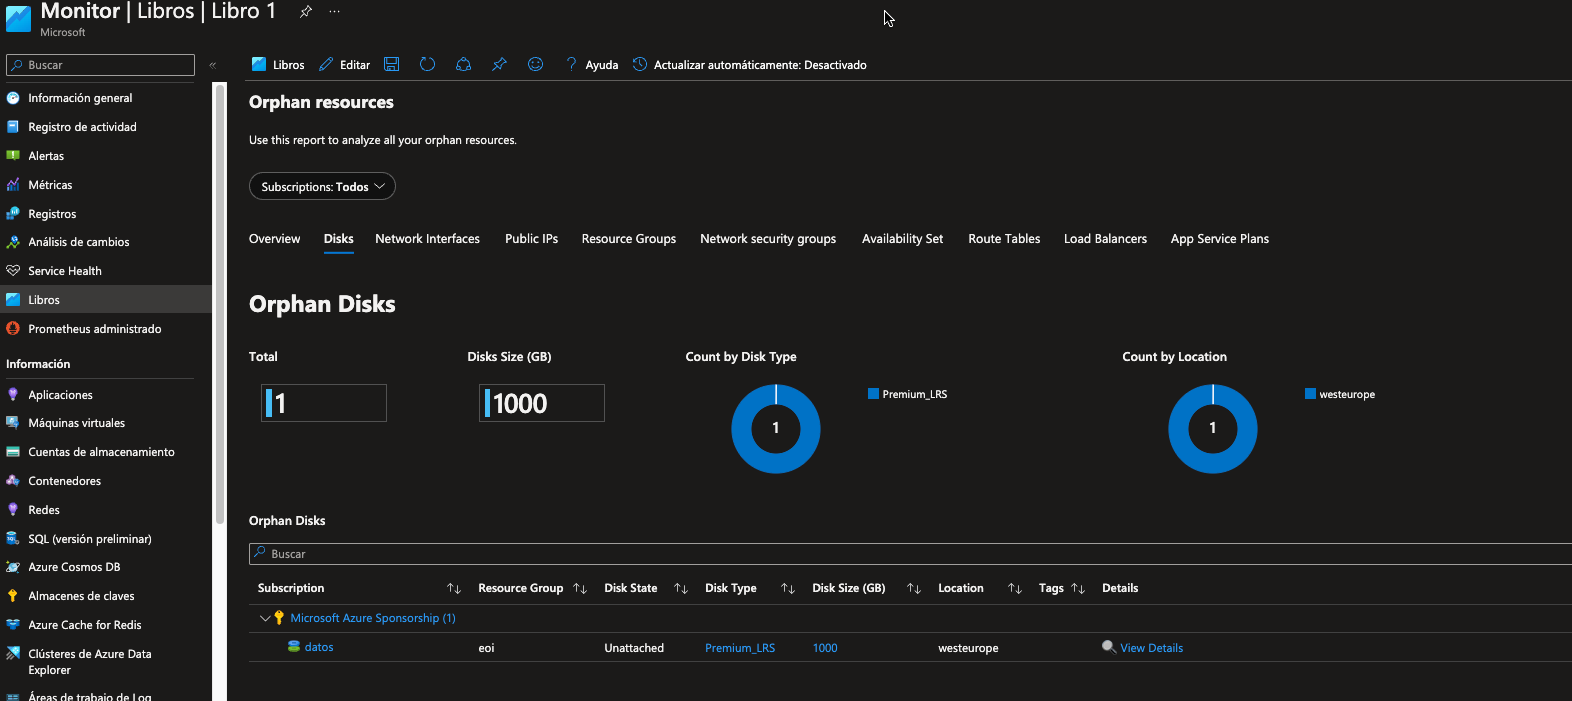Switch to the Network Interfaces tab
Viewport: 1572px width, 701px height.
(x=427, y=239)
